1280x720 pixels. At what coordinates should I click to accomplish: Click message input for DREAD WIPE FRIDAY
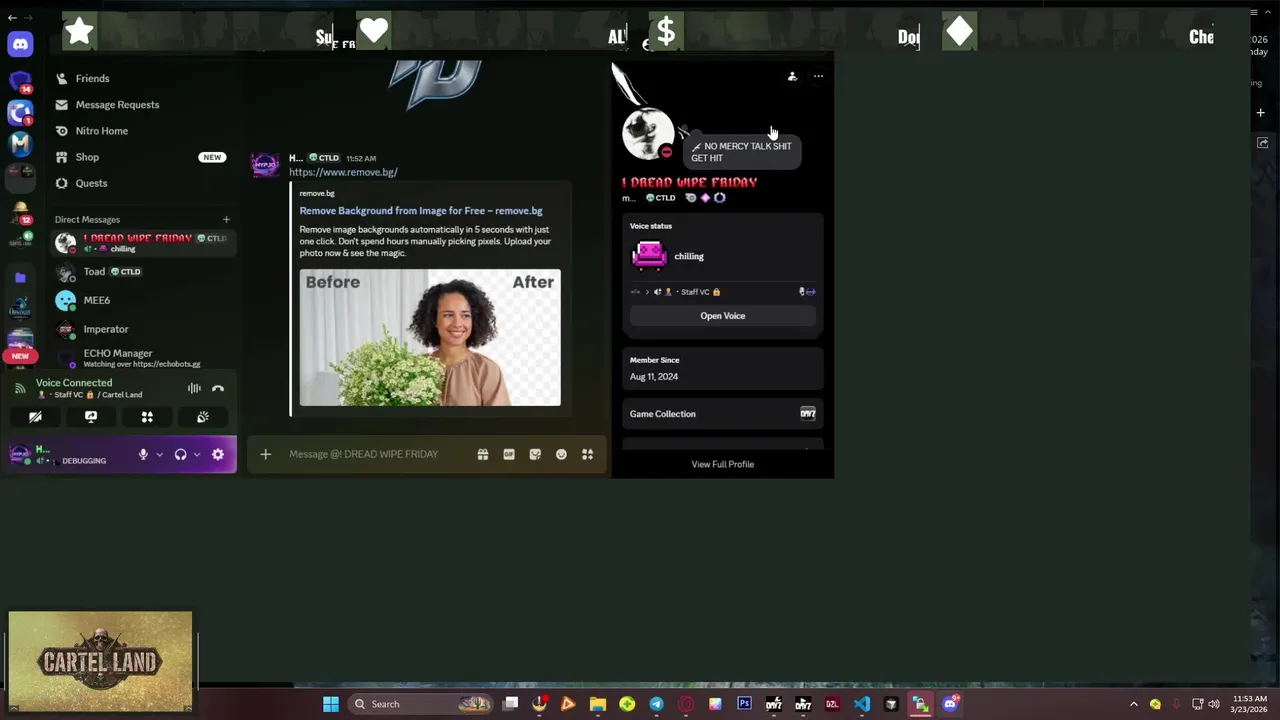click(364, 454)
